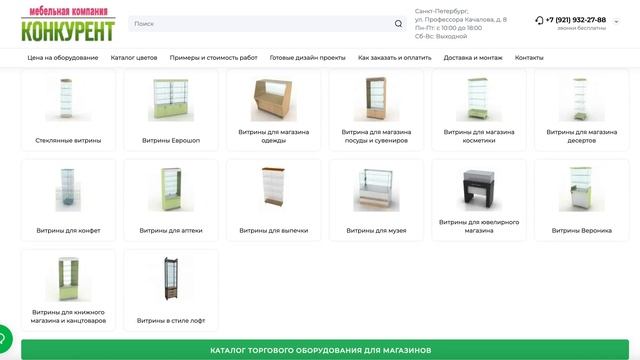This screenshot has height=360, width=640.
Task: Click Витрины Еврошоп product image
Action: click(171, 98)
